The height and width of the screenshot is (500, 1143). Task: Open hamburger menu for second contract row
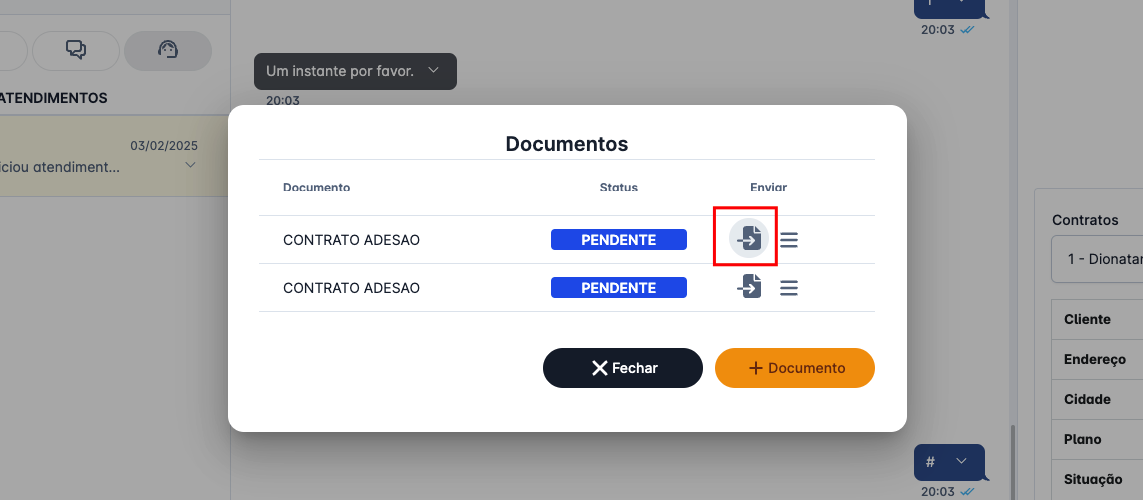(789, 288)
